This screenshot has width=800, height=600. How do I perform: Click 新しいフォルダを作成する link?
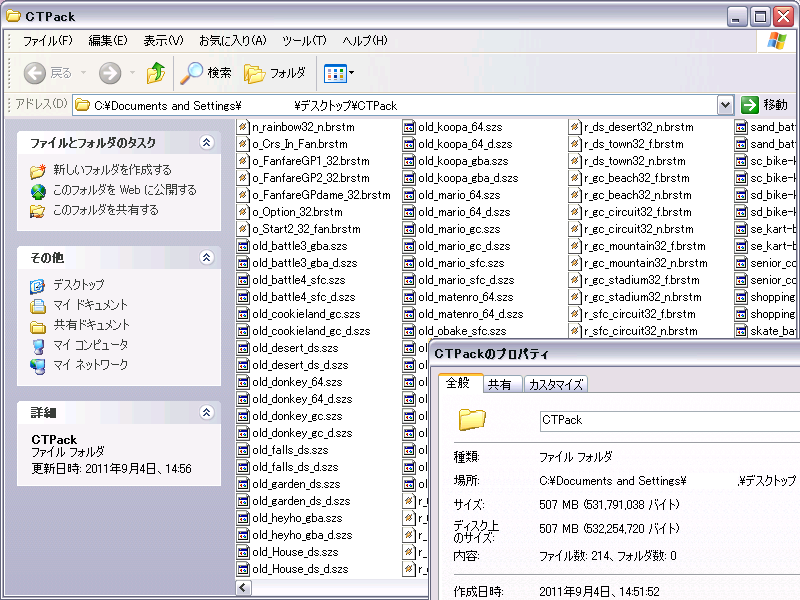click(112, 170)
